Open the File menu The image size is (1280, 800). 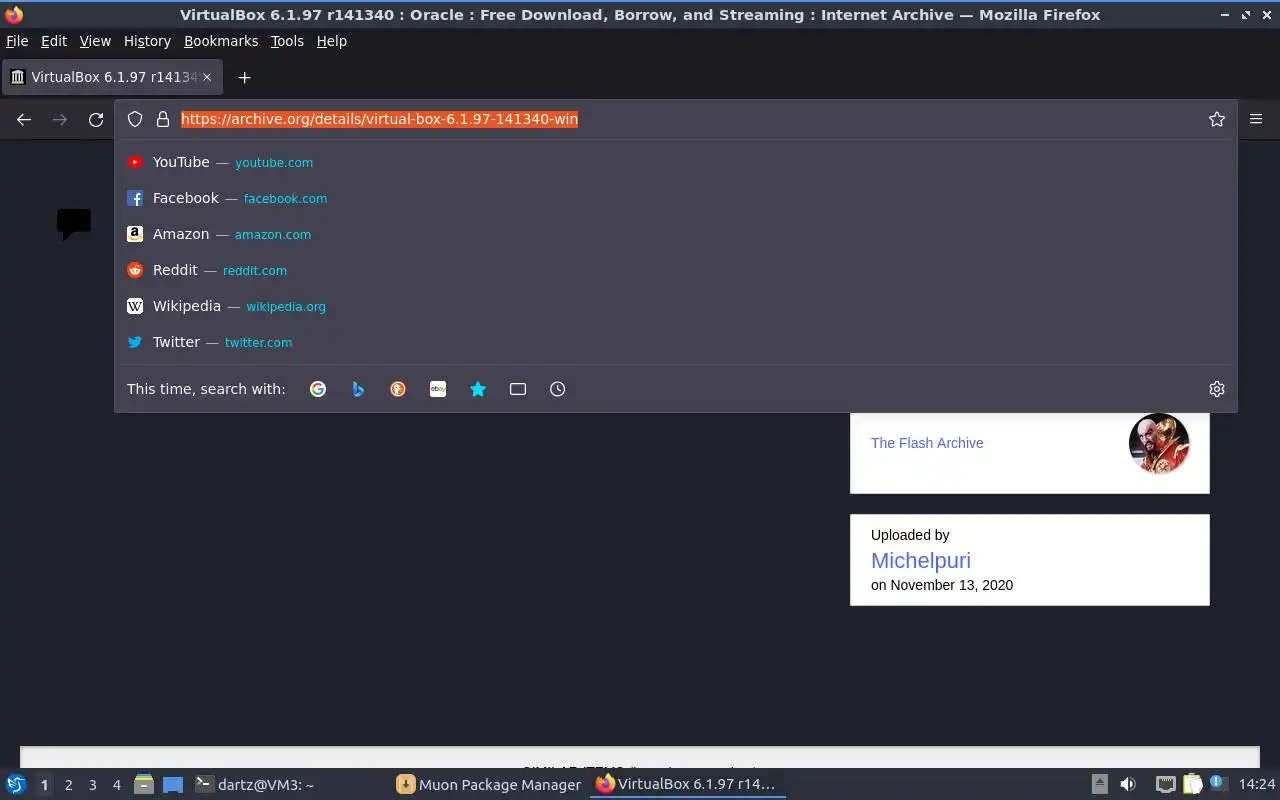[17, 41]
